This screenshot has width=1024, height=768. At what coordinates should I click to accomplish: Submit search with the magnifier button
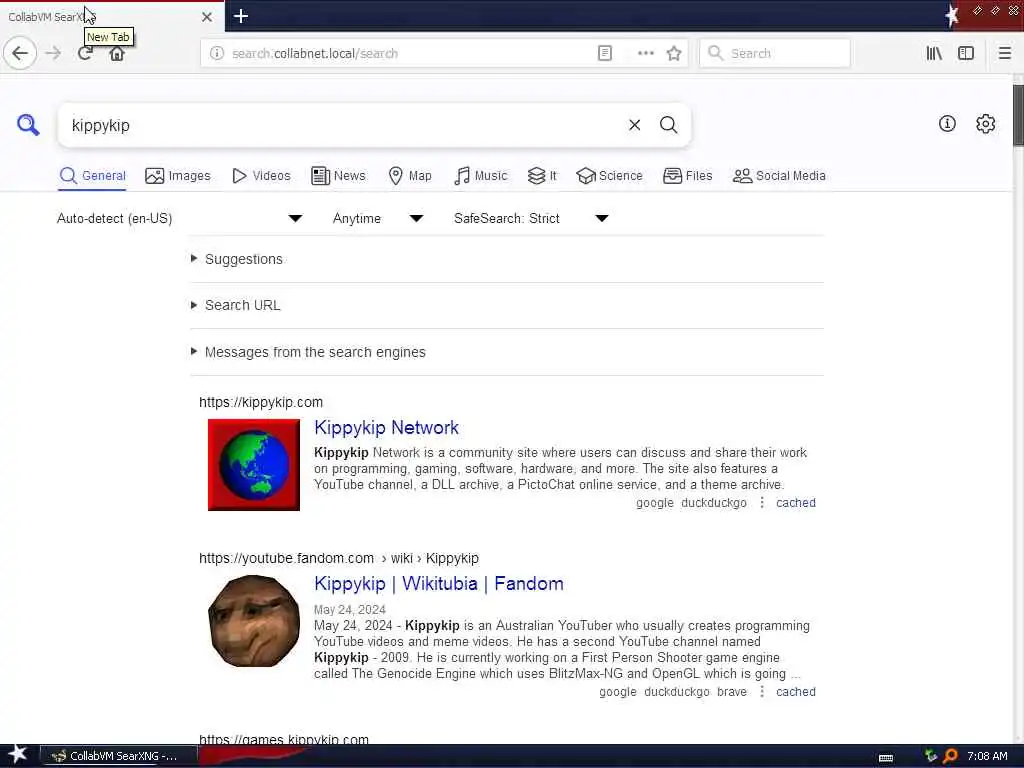[668, 125]
